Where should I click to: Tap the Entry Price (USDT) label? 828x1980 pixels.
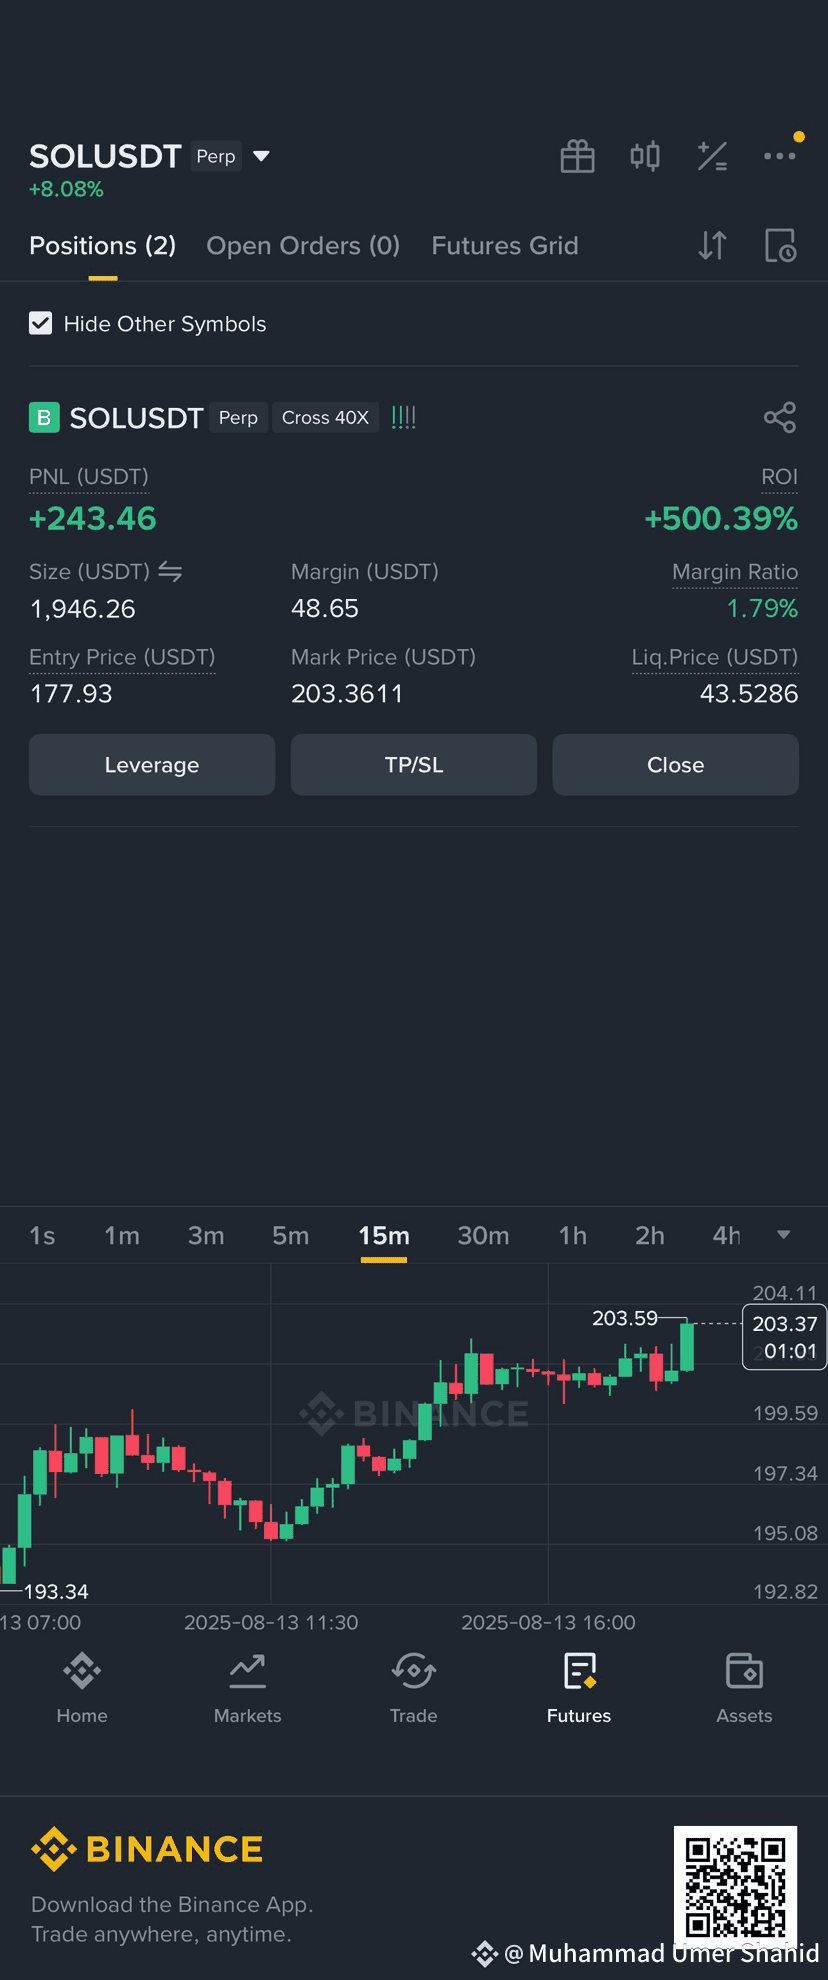point(122,657)
